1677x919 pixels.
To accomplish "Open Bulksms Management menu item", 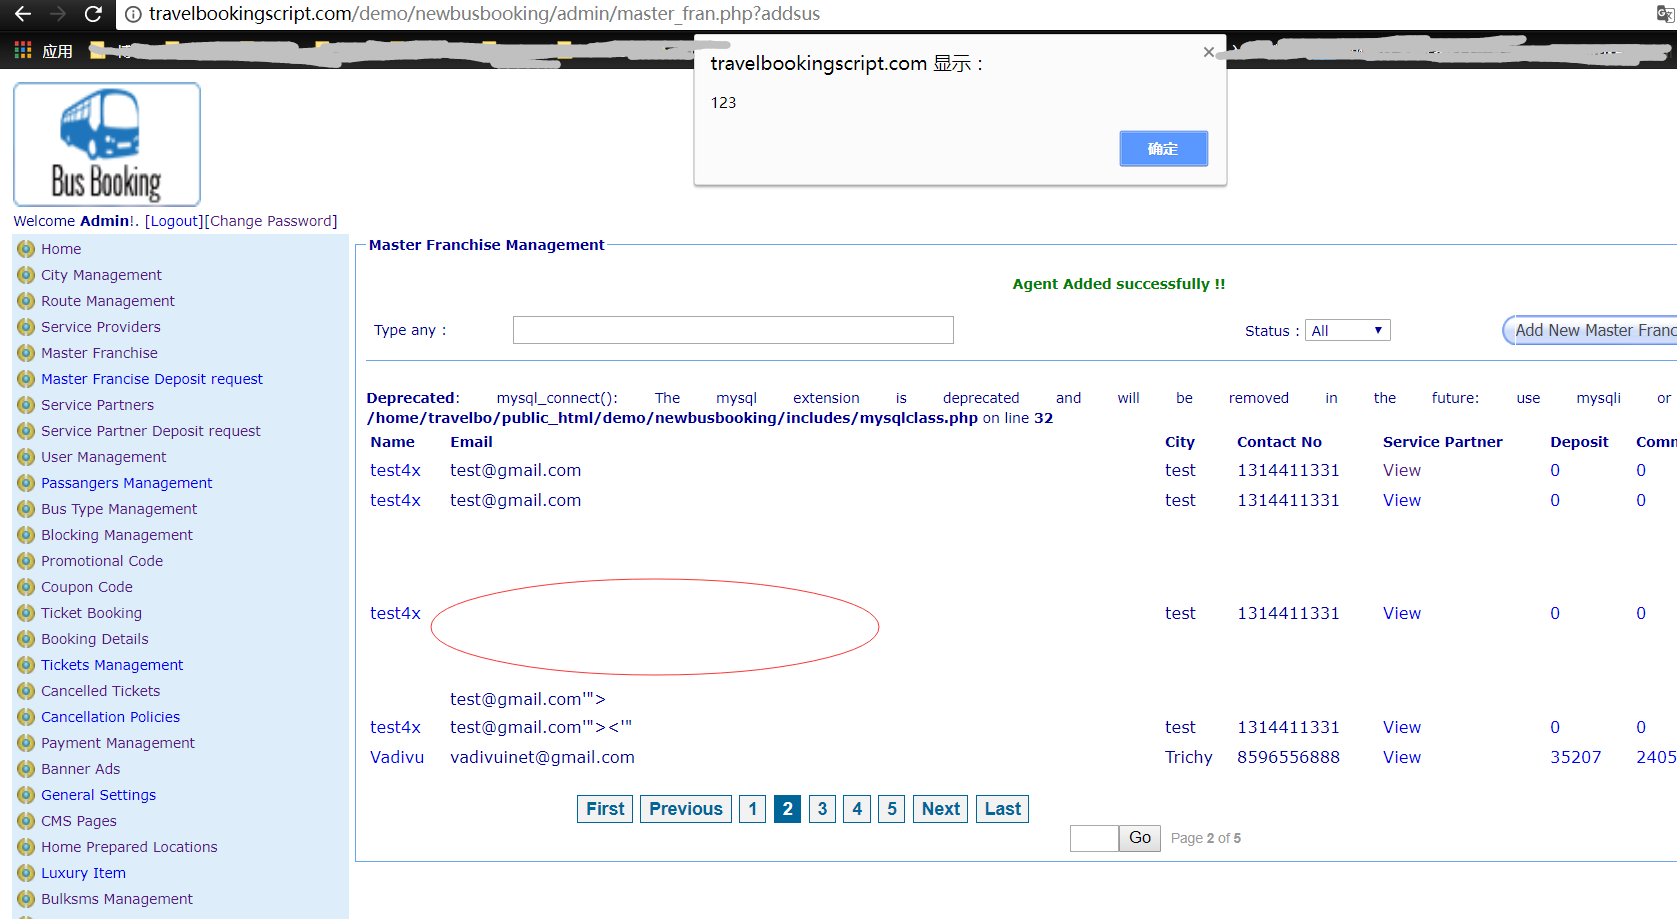I will pyautogui.click(x=117, y=899).
